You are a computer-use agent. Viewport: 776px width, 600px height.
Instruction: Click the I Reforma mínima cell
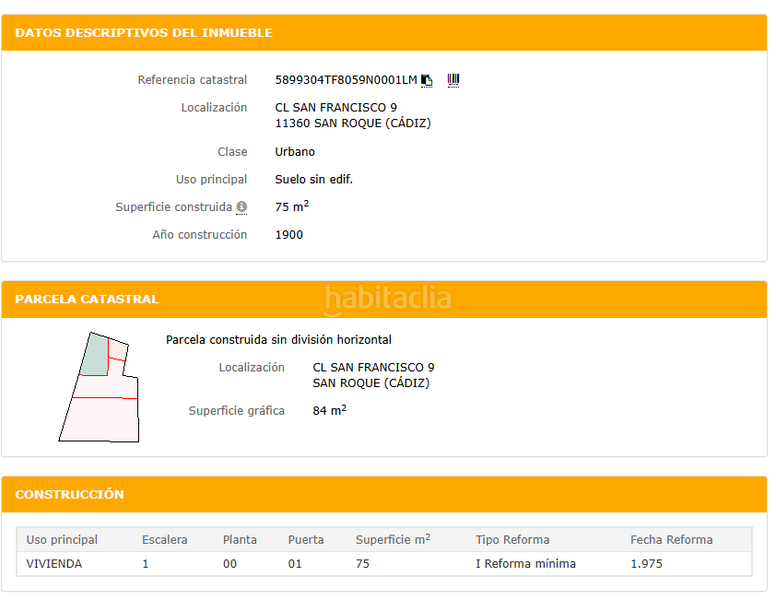tap(525, 564)
